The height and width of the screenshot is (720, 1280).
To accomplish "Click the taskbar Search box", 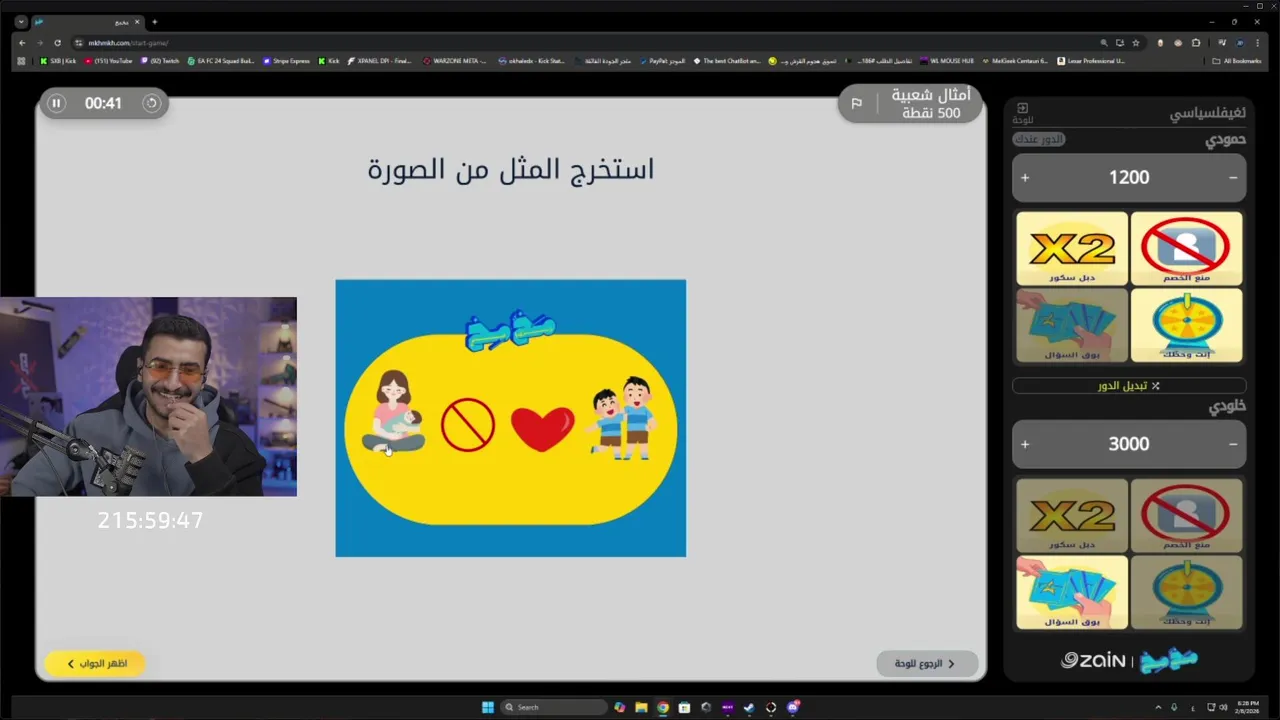I will tap(554, 707).
